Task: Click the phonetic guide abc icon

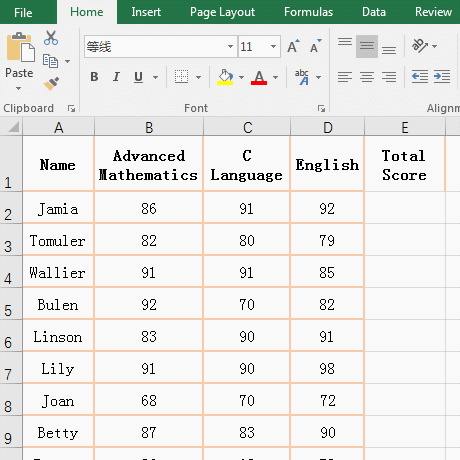Action: pyautogui.click(x=302, y=77)
